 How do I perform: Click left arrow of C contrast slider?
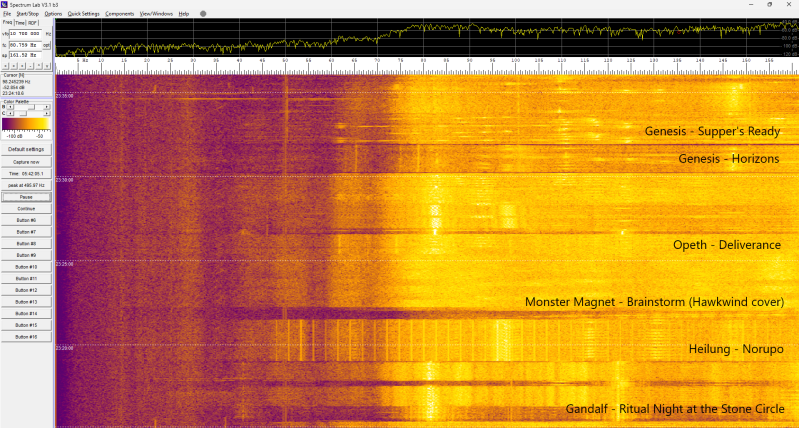click(x=10, y=114)
